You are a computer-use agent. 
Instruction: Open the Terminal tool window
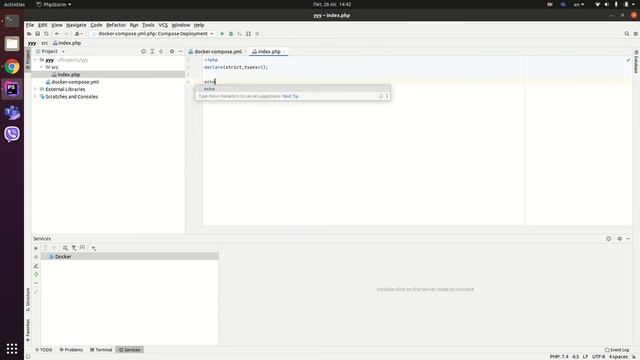101,350
